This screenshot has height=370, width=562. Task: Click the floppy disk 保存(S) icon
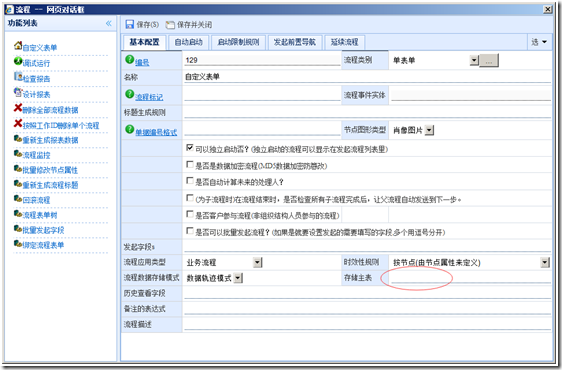pos(129,24)
